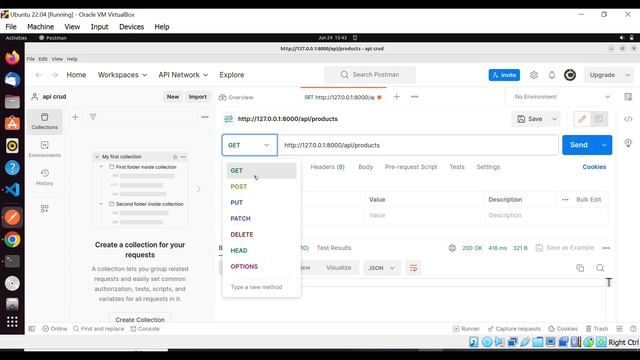Open the JSON format dropdown
Viewport: 640px width, 360px height.
(x=382, y=268)
